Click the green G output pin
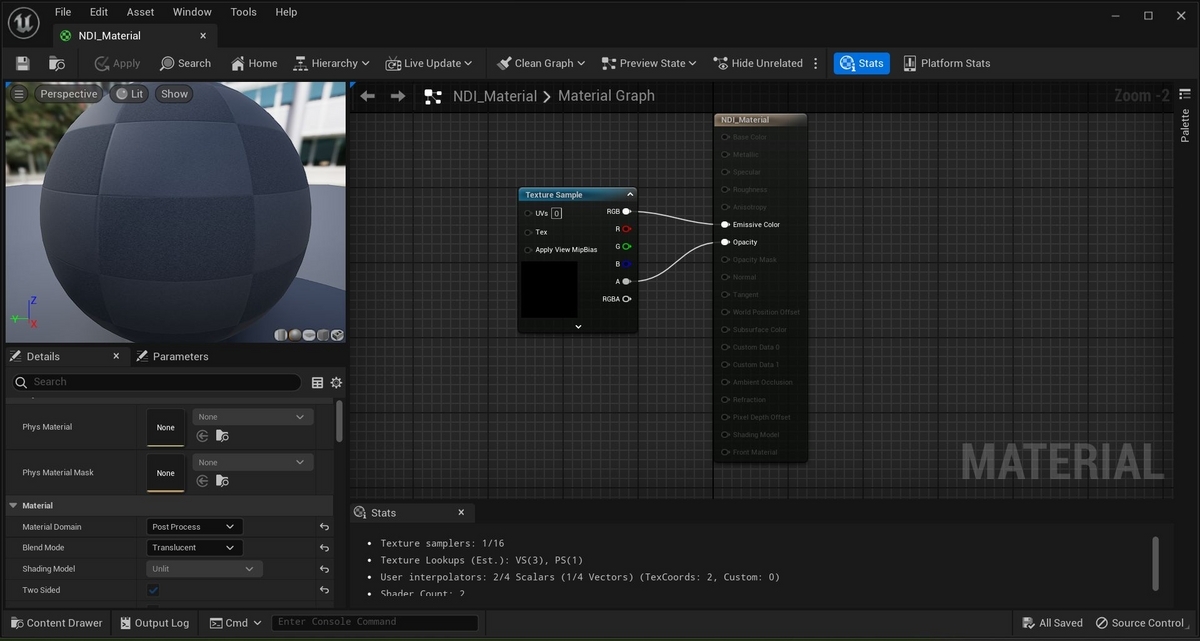The width and height of the screenshot is (1200, 641). (626, 246)
